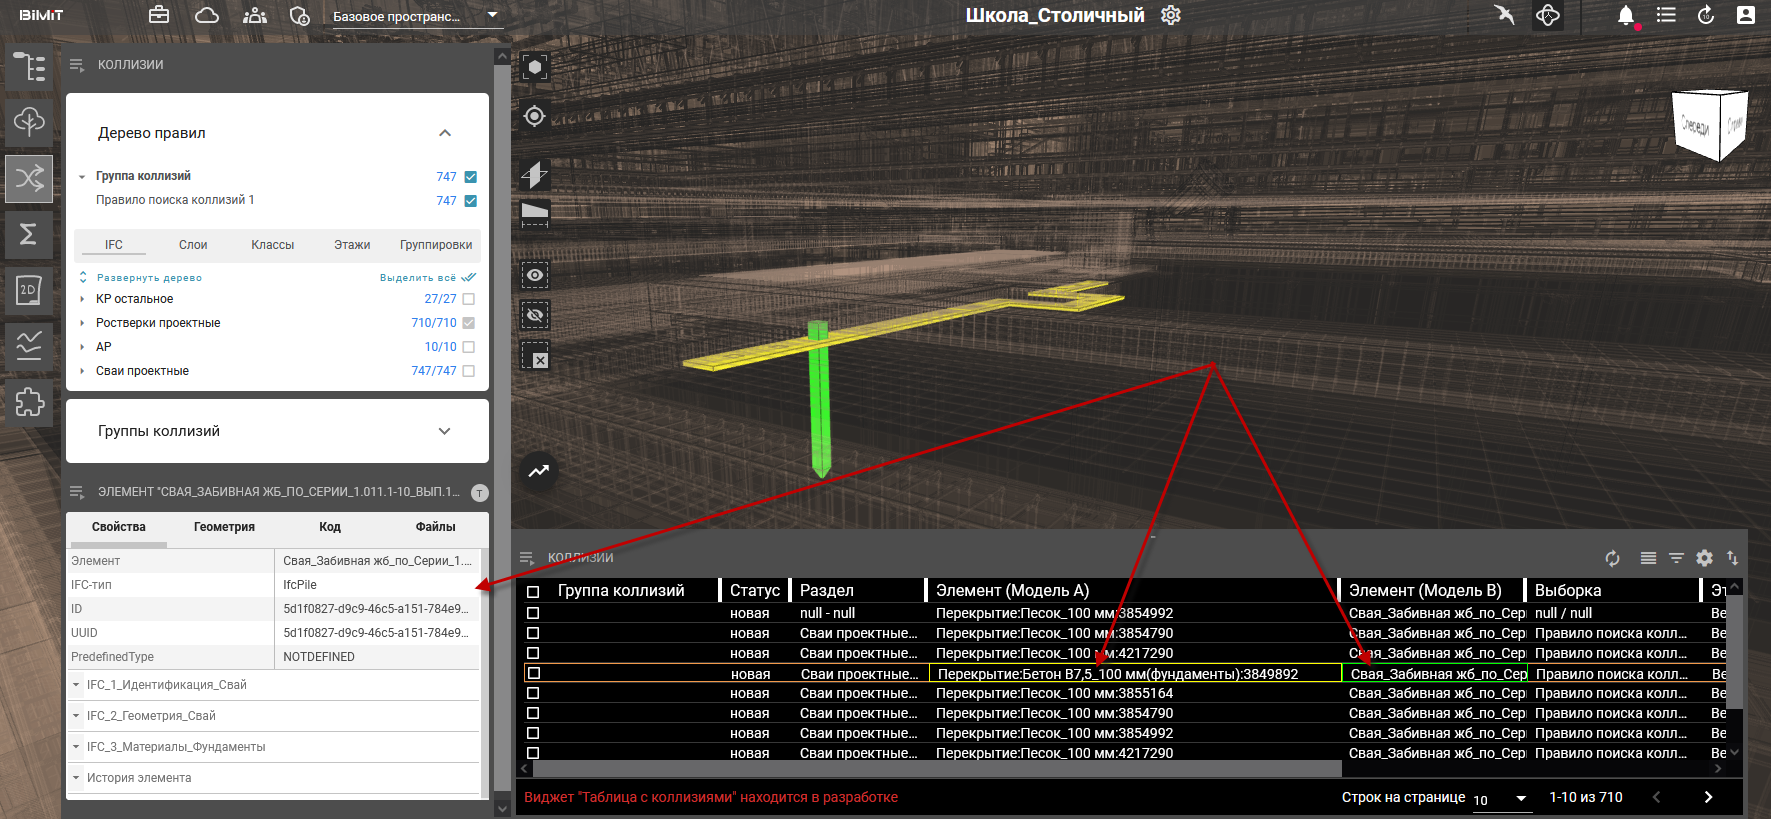This screenshot has height=819, width=1771.
Task: Collapse the Дерево правил panel
Action: [x=445, y=133]
